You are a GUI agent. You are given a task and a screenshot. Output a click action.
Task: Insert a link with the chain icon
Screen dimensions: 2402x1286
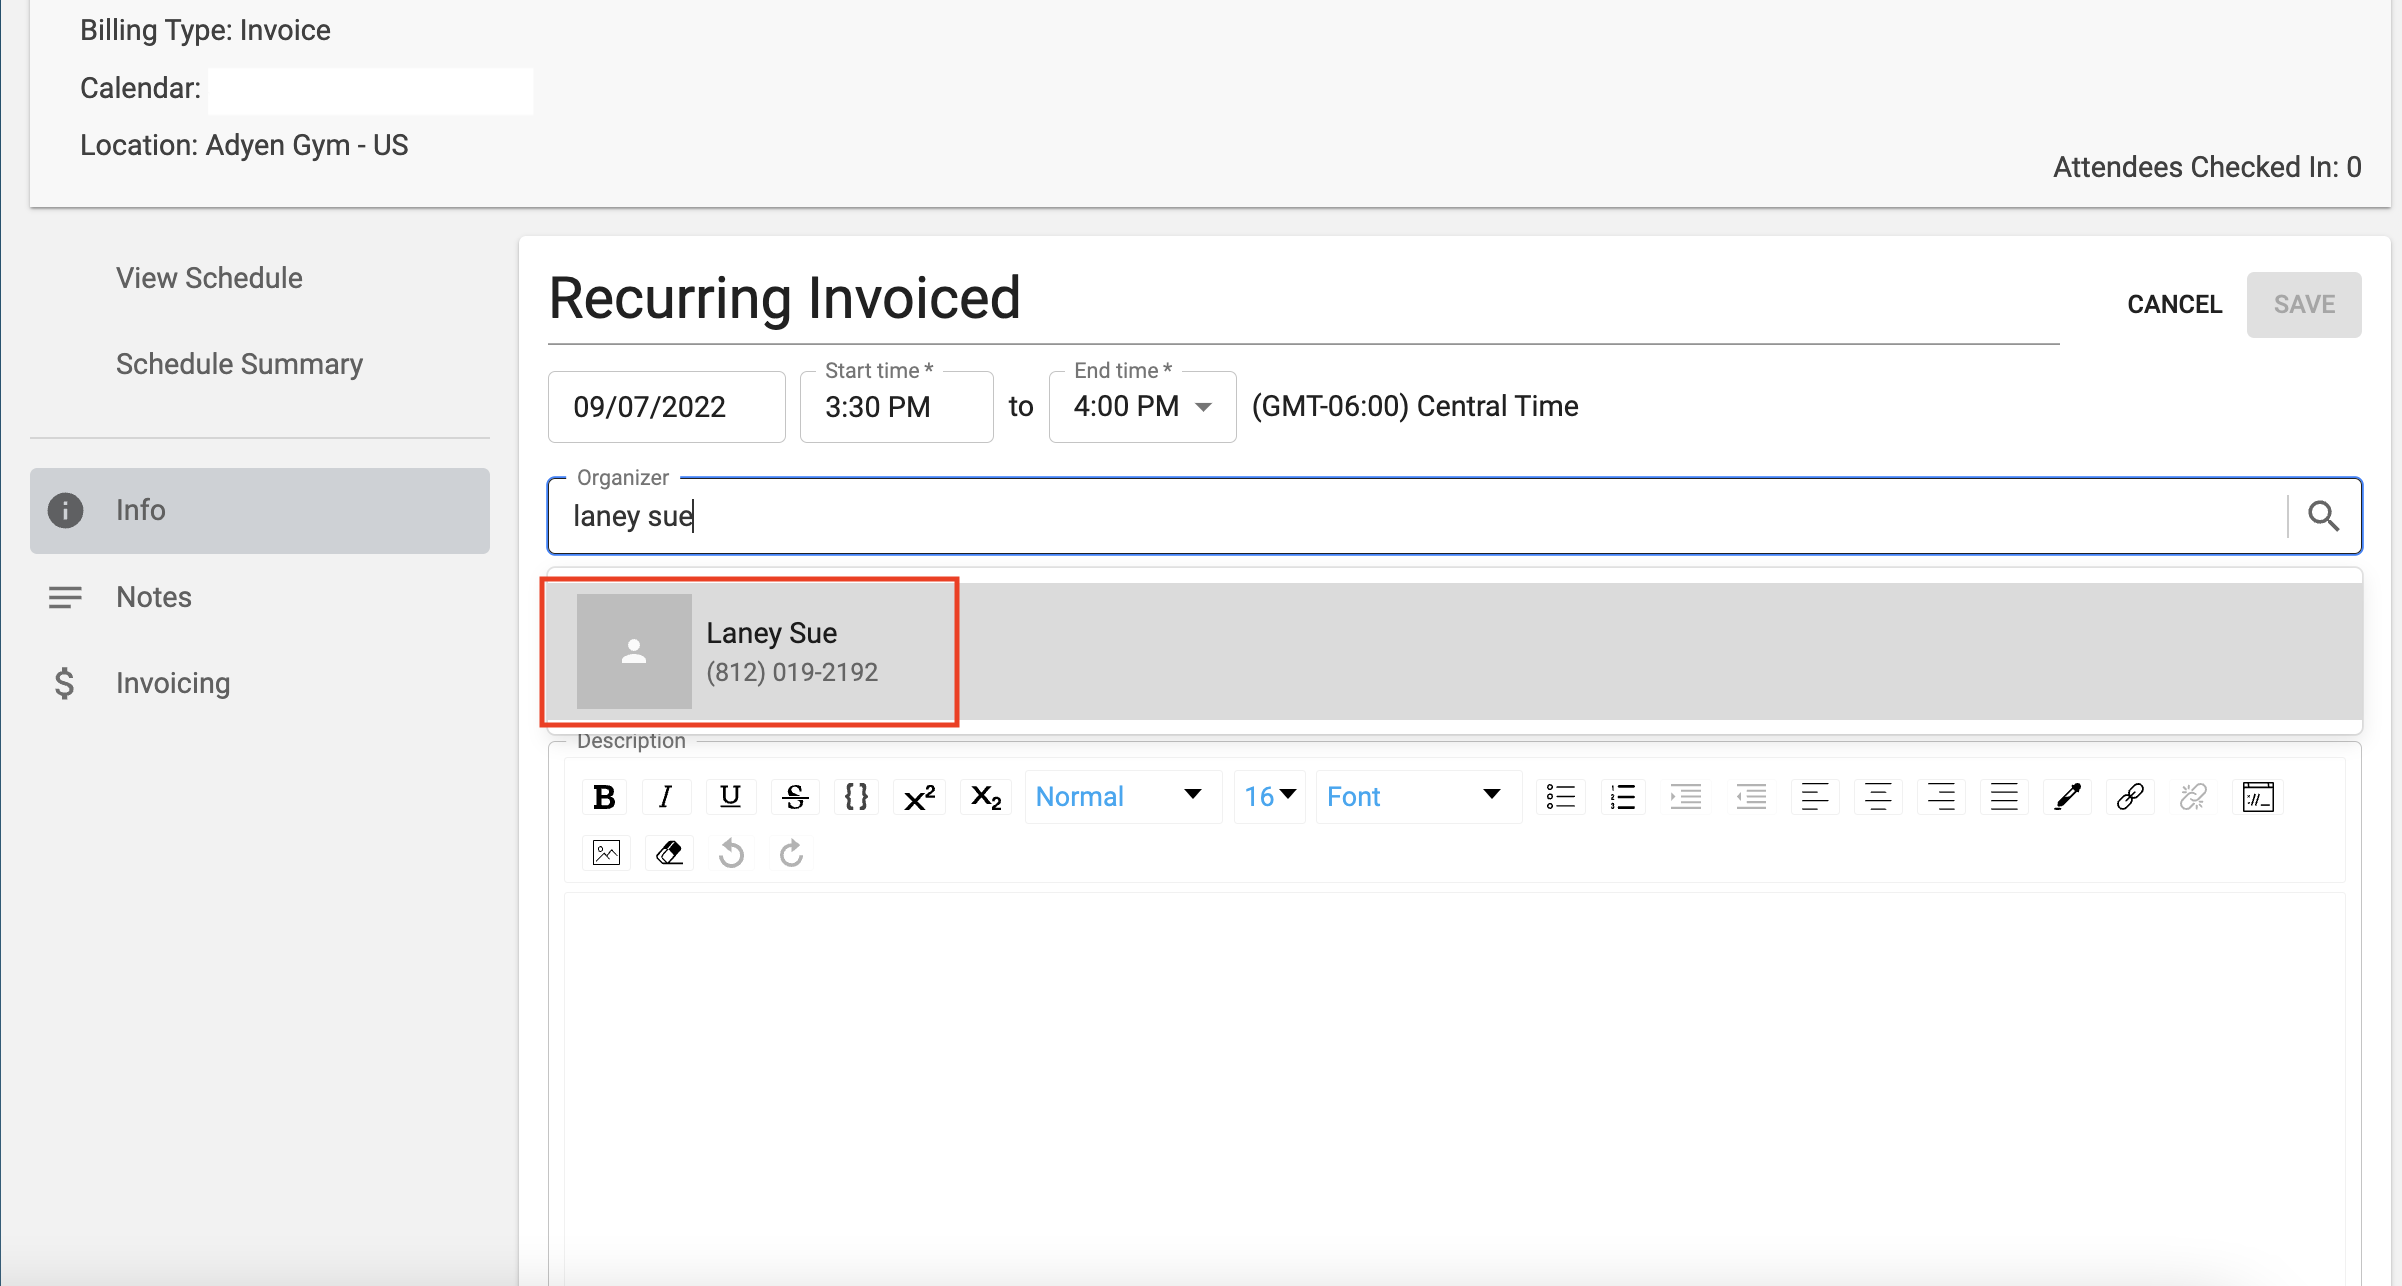coord(2130,797)
